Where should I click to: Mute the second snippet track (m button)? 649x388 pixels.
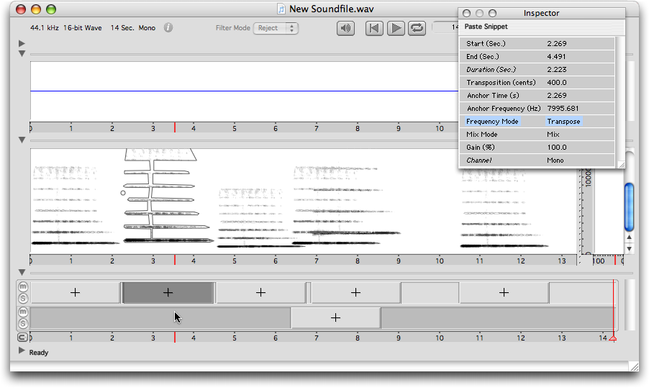[23, 311]
